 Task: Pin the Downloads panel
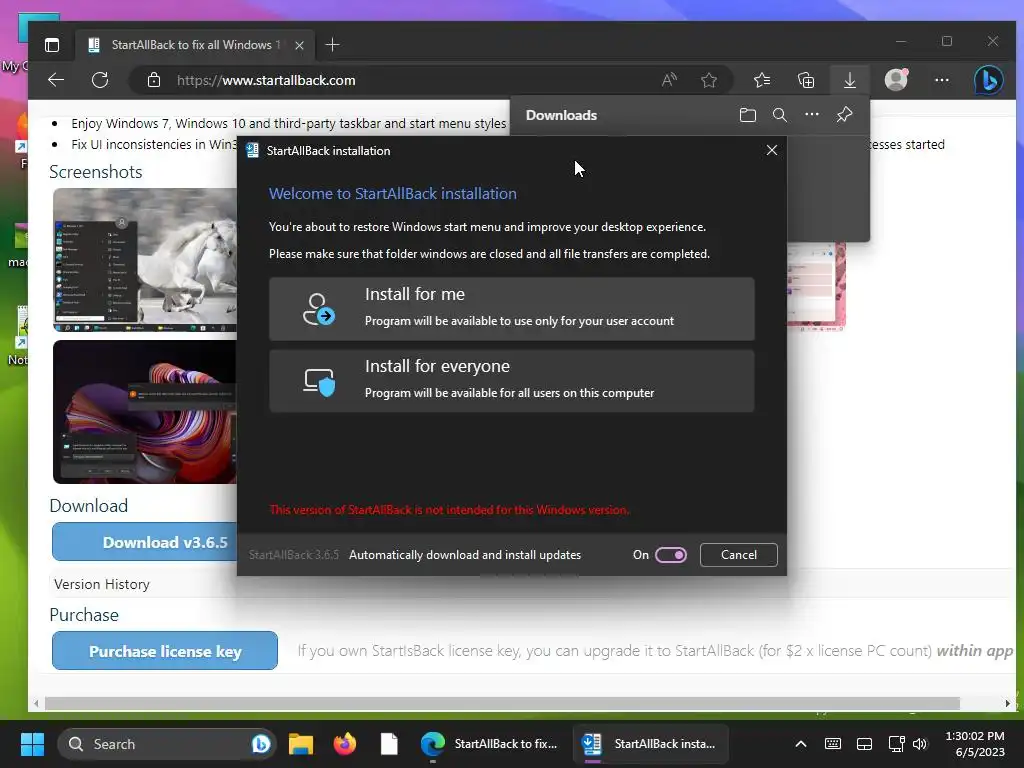coord(844,115)
